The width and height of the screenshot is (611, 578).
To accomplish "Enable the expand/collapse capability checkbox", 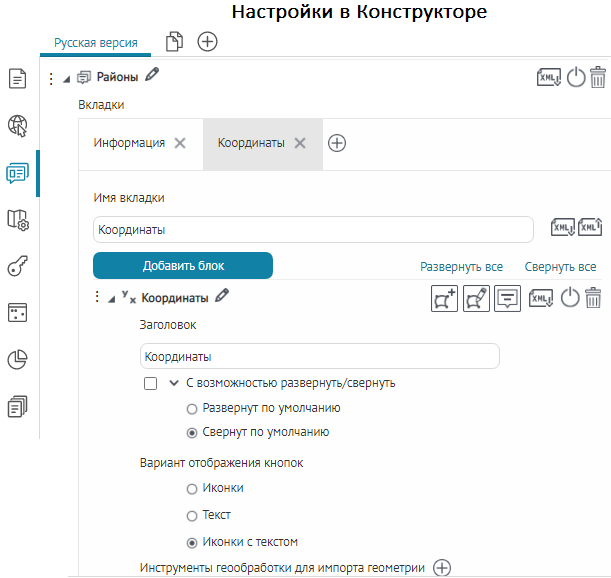I will click(151, 383).
